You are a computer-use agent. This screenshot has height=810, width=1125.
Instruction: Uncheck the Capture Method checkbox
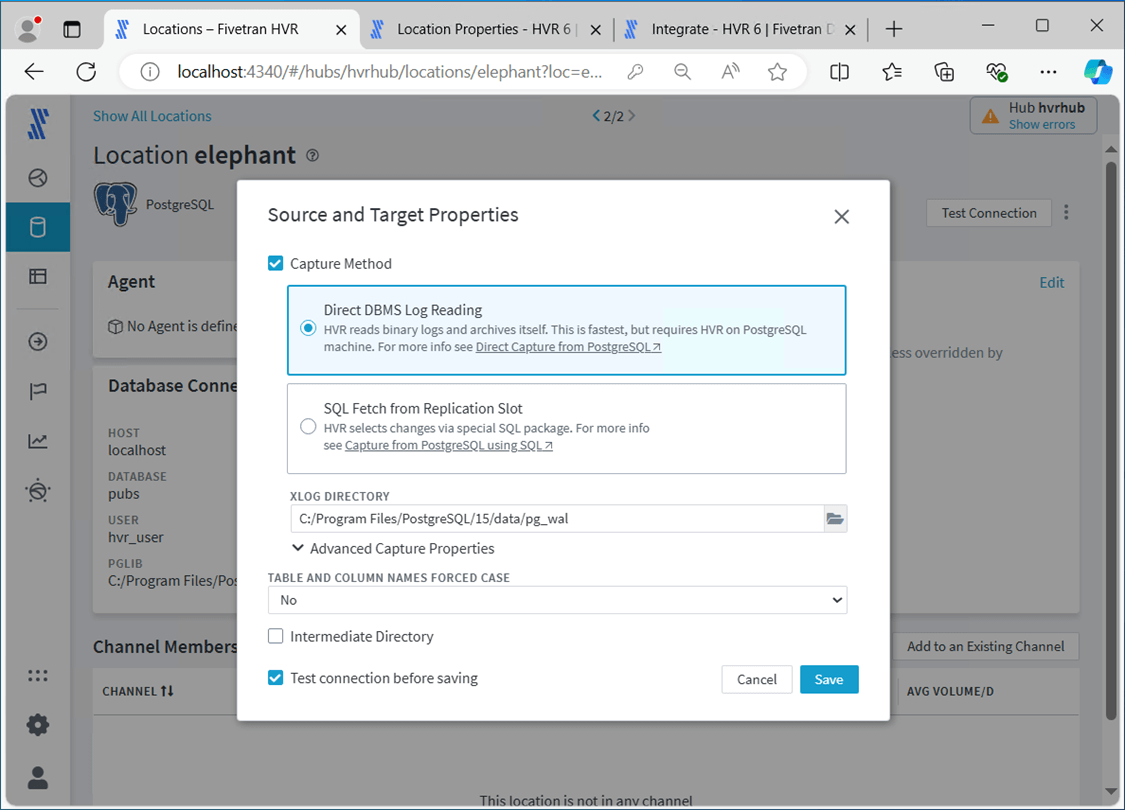click(276, 264)
